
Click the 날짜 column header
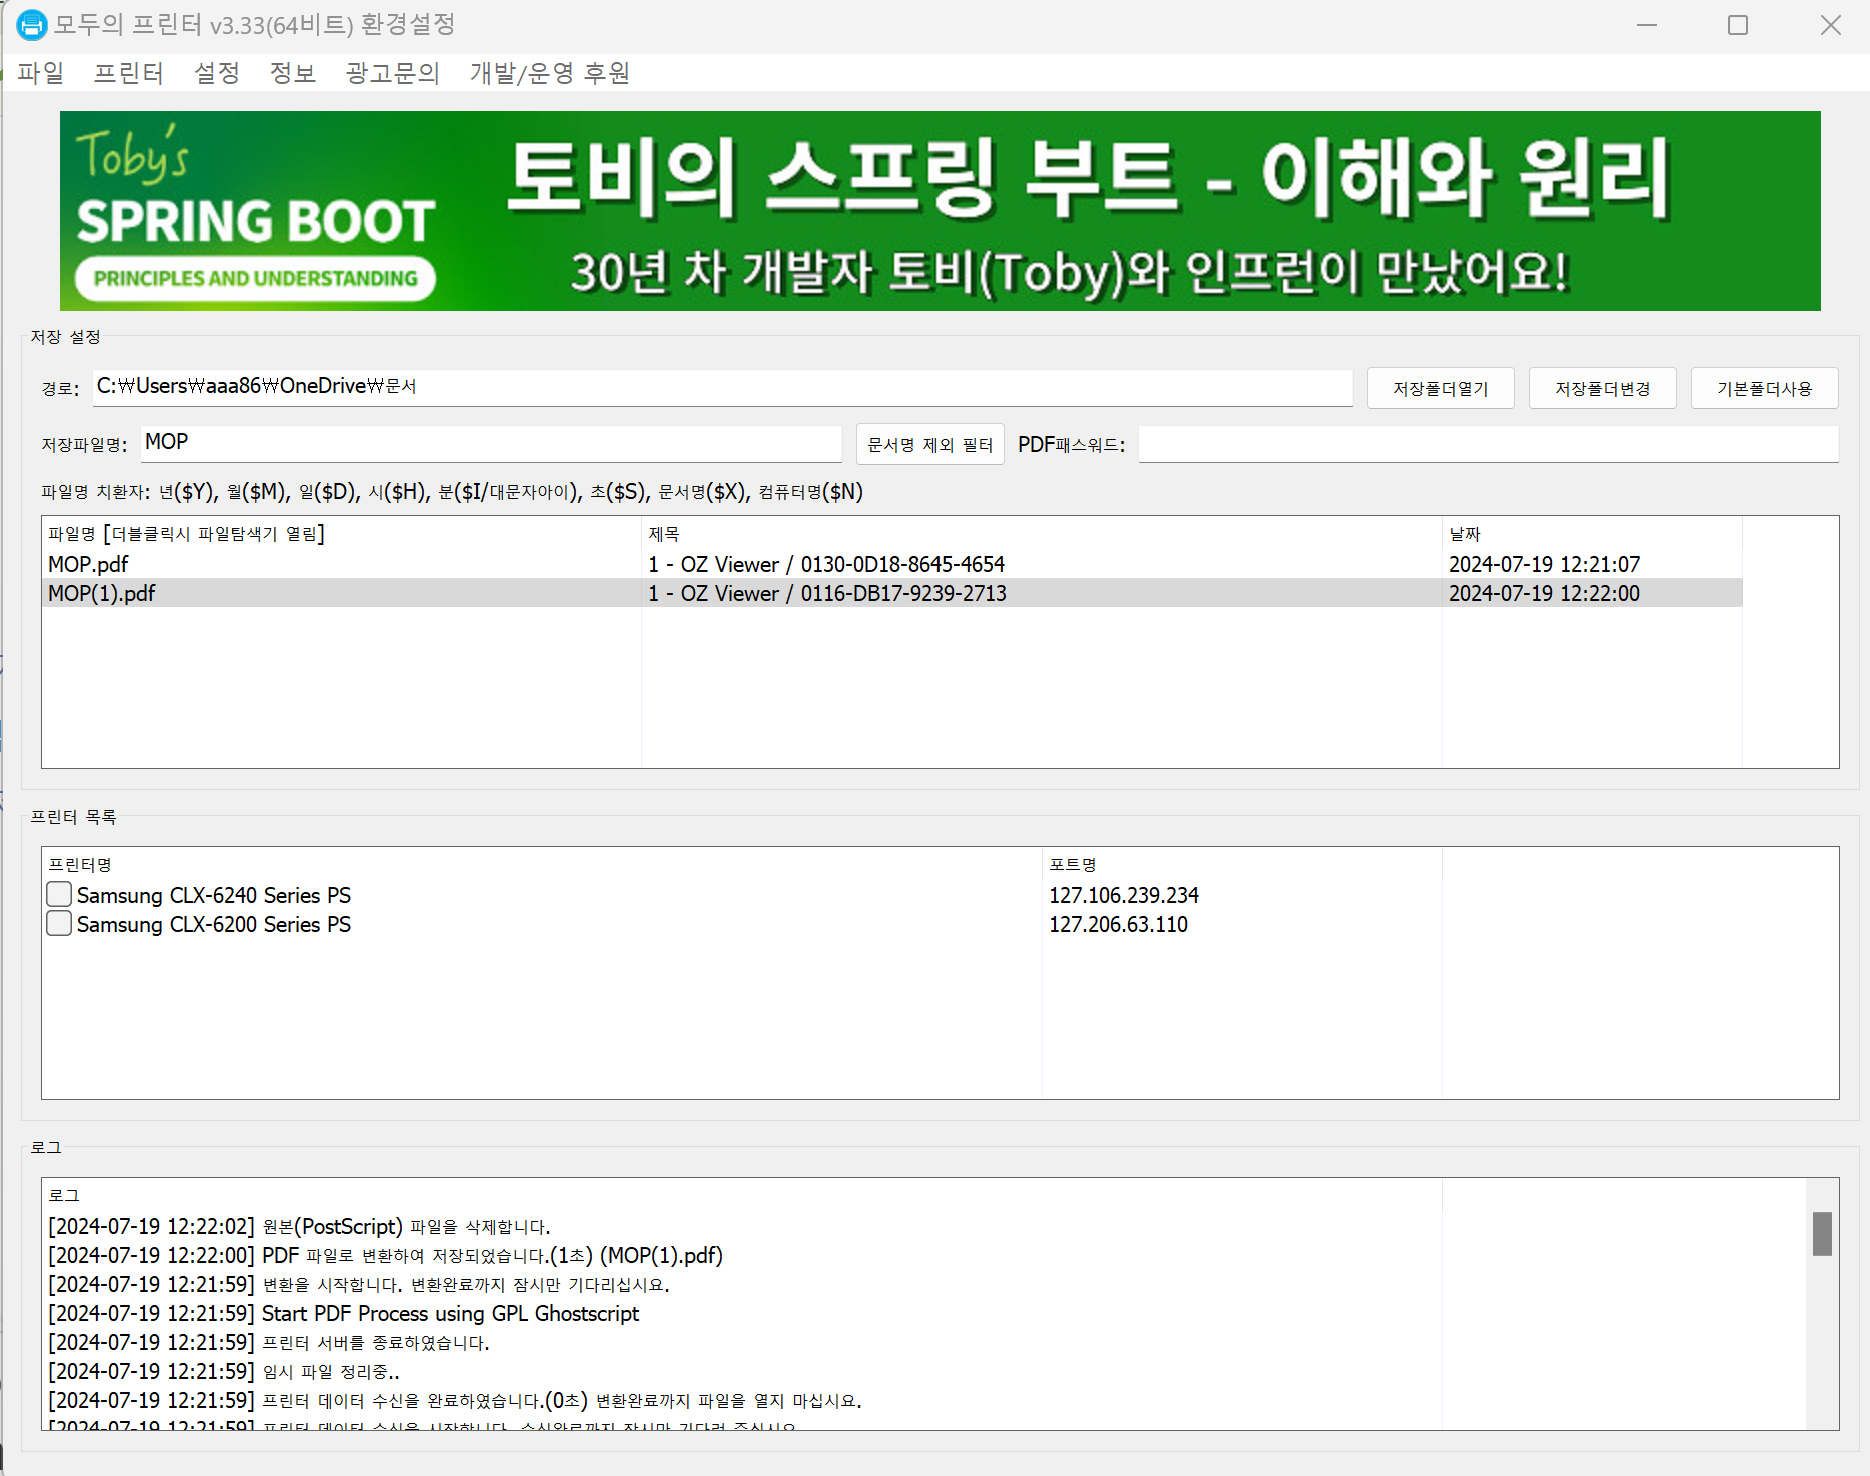click(1592, 534)
